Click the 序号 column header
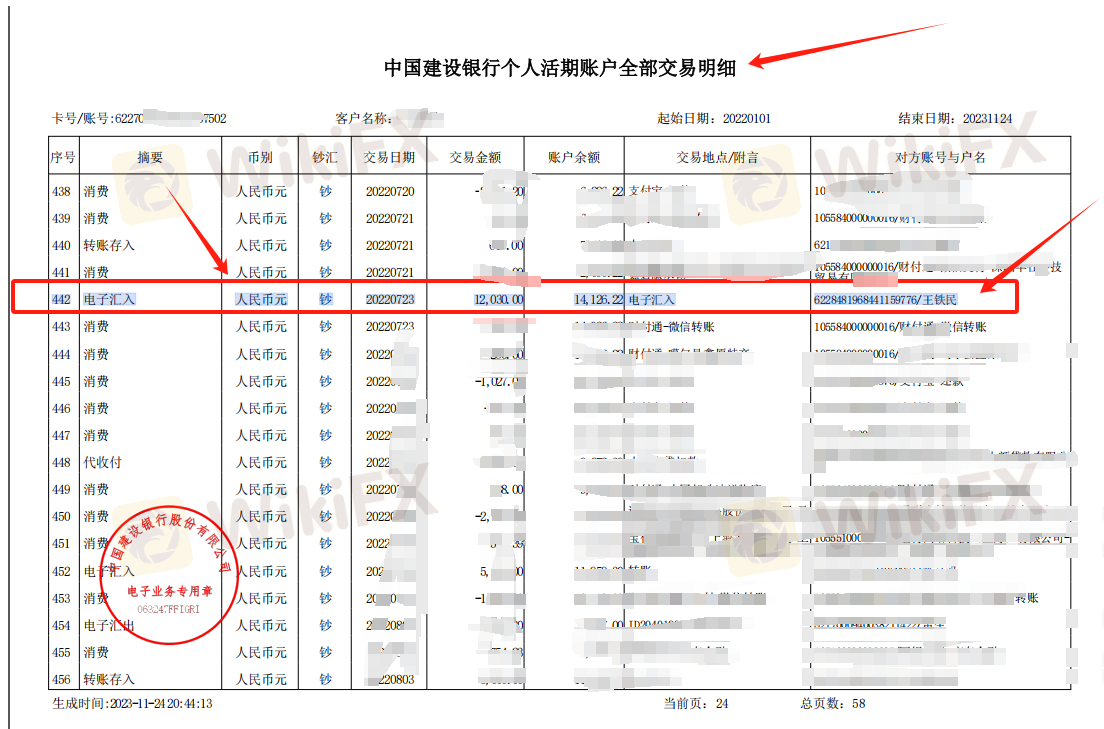The width and height of the screenshot is (1104, 729). (63, 157)
